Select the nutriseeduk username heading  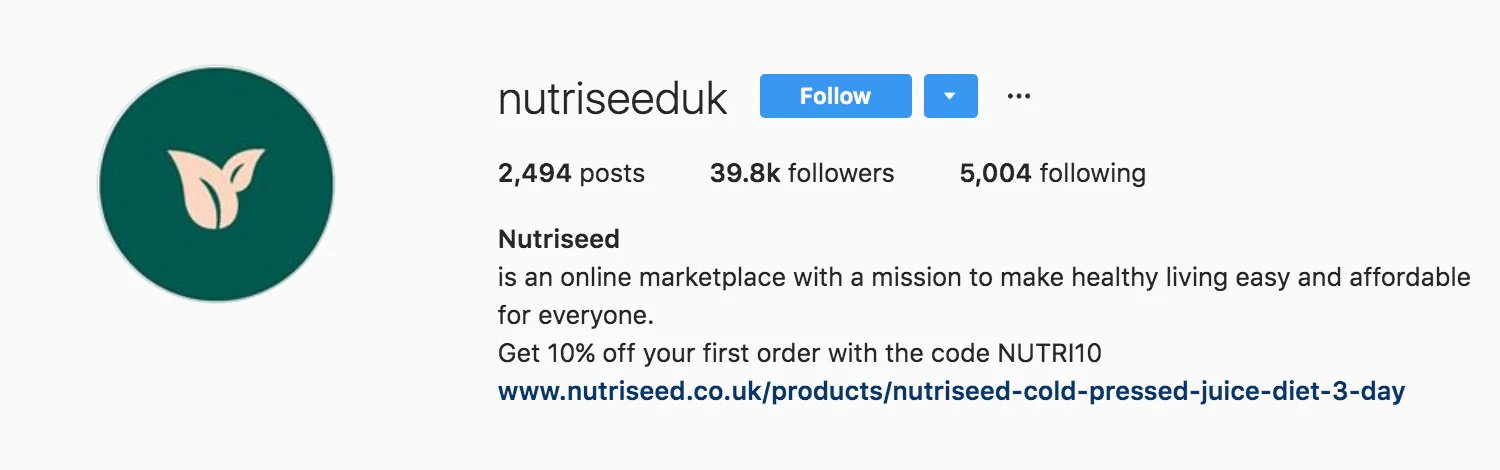(612, 98)
